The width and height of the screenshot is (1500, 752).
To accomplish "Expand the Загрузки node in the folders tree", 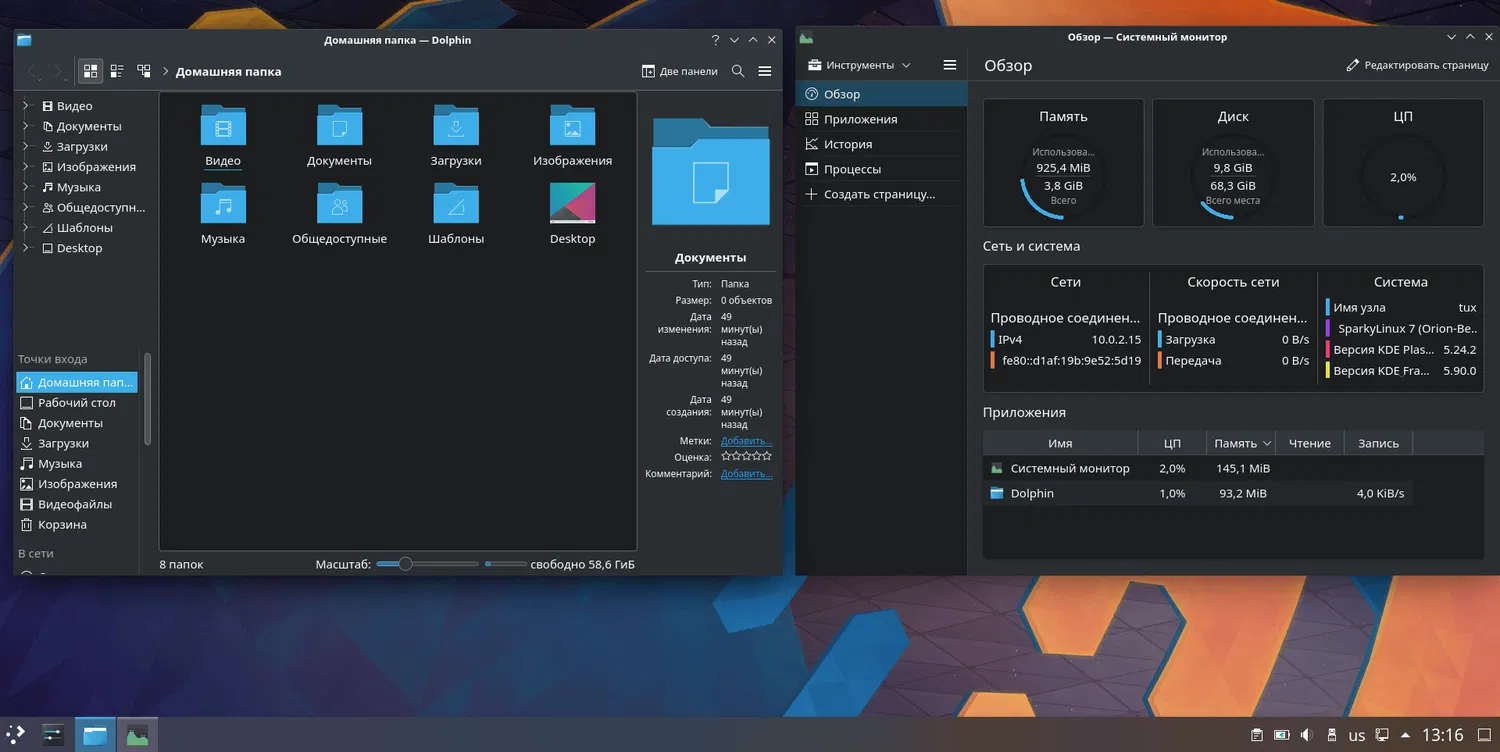I will pos(27,147).
